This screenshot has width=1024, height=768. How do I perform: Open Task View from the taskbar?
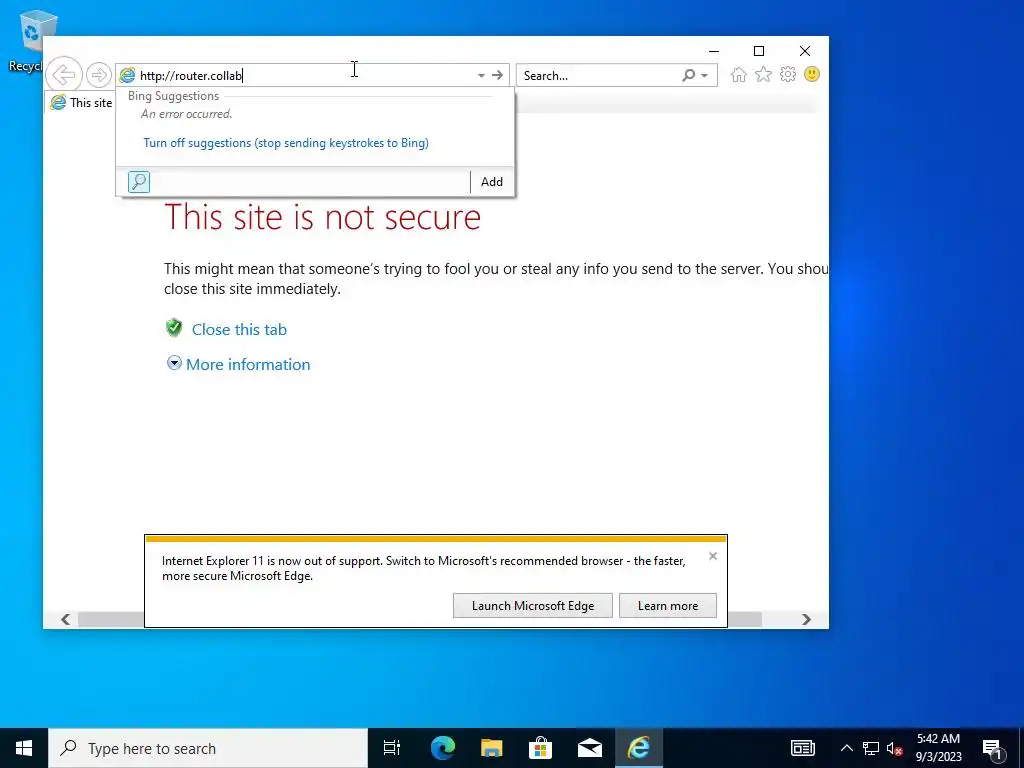click(x=392, y=748)
